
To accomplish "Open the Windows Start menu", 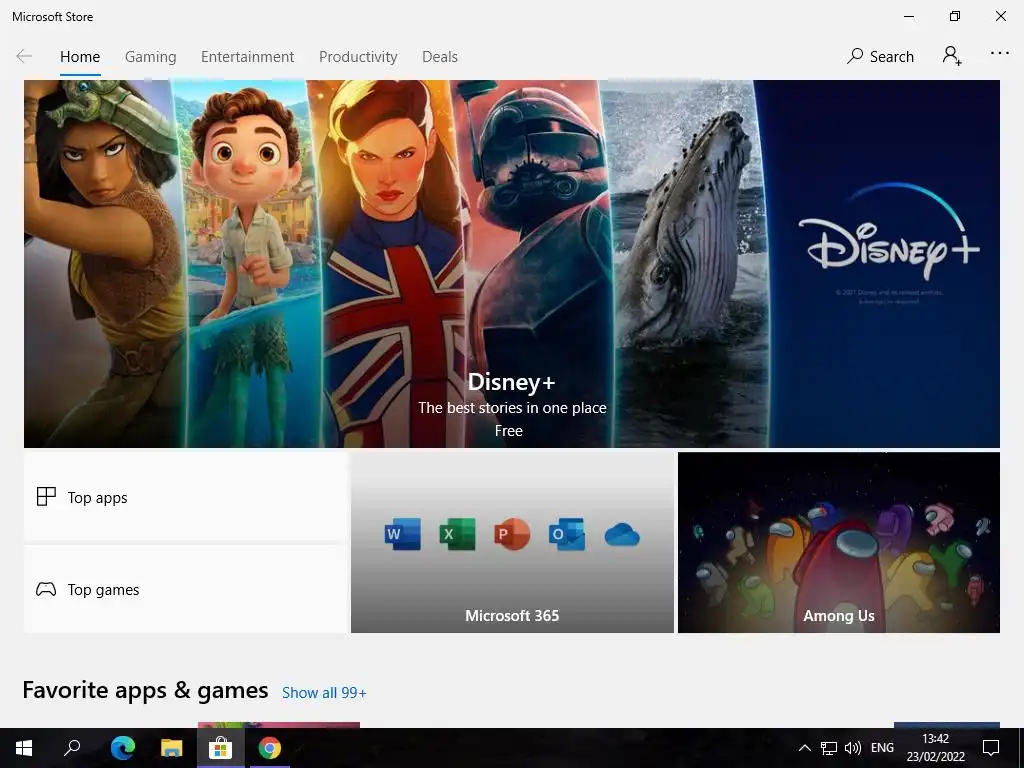I will [x=24, y=748].
